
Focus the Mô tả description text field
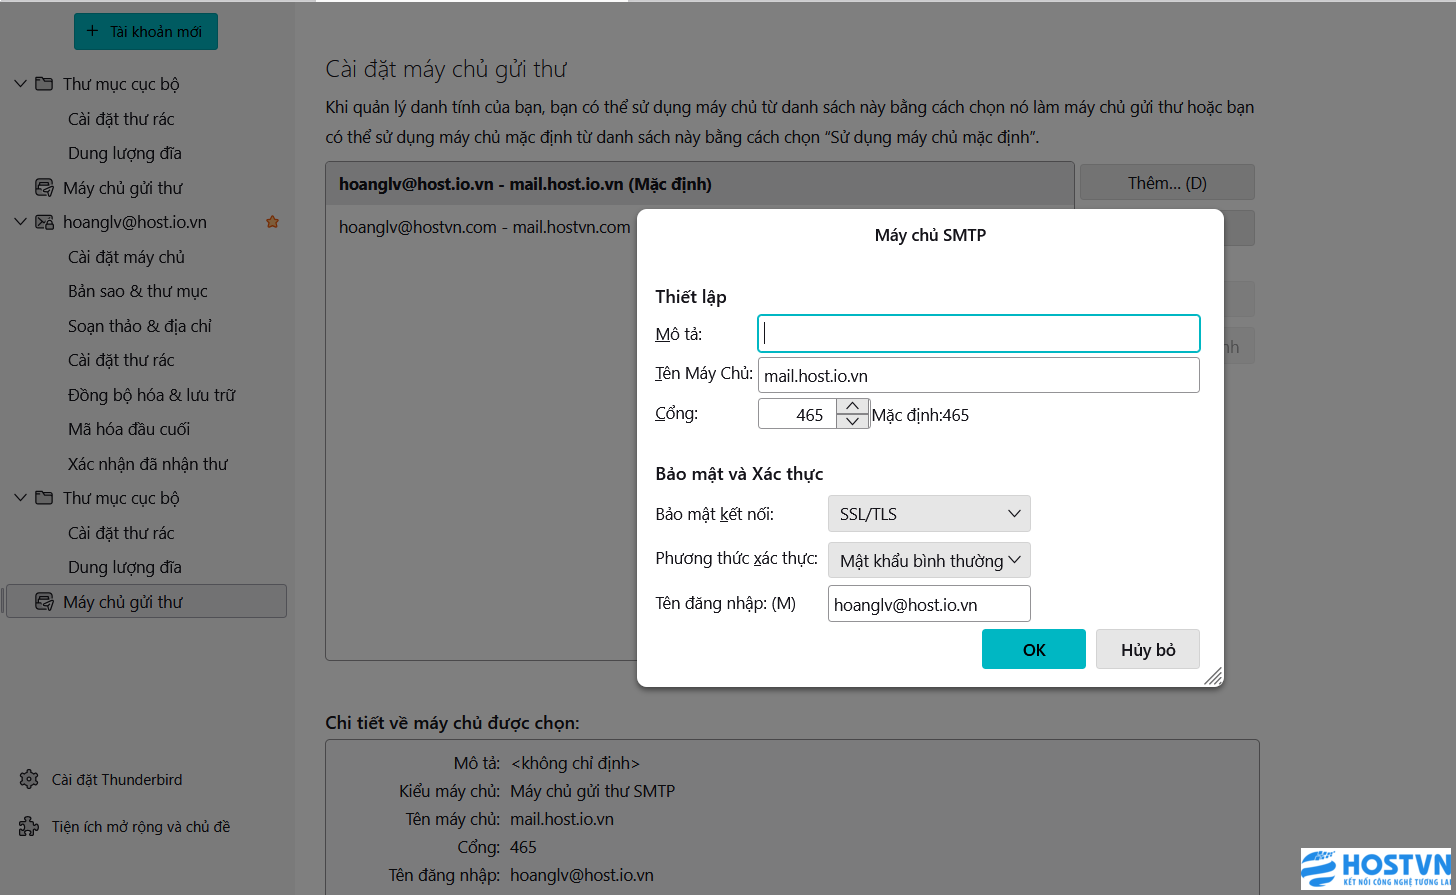[978, 334]
